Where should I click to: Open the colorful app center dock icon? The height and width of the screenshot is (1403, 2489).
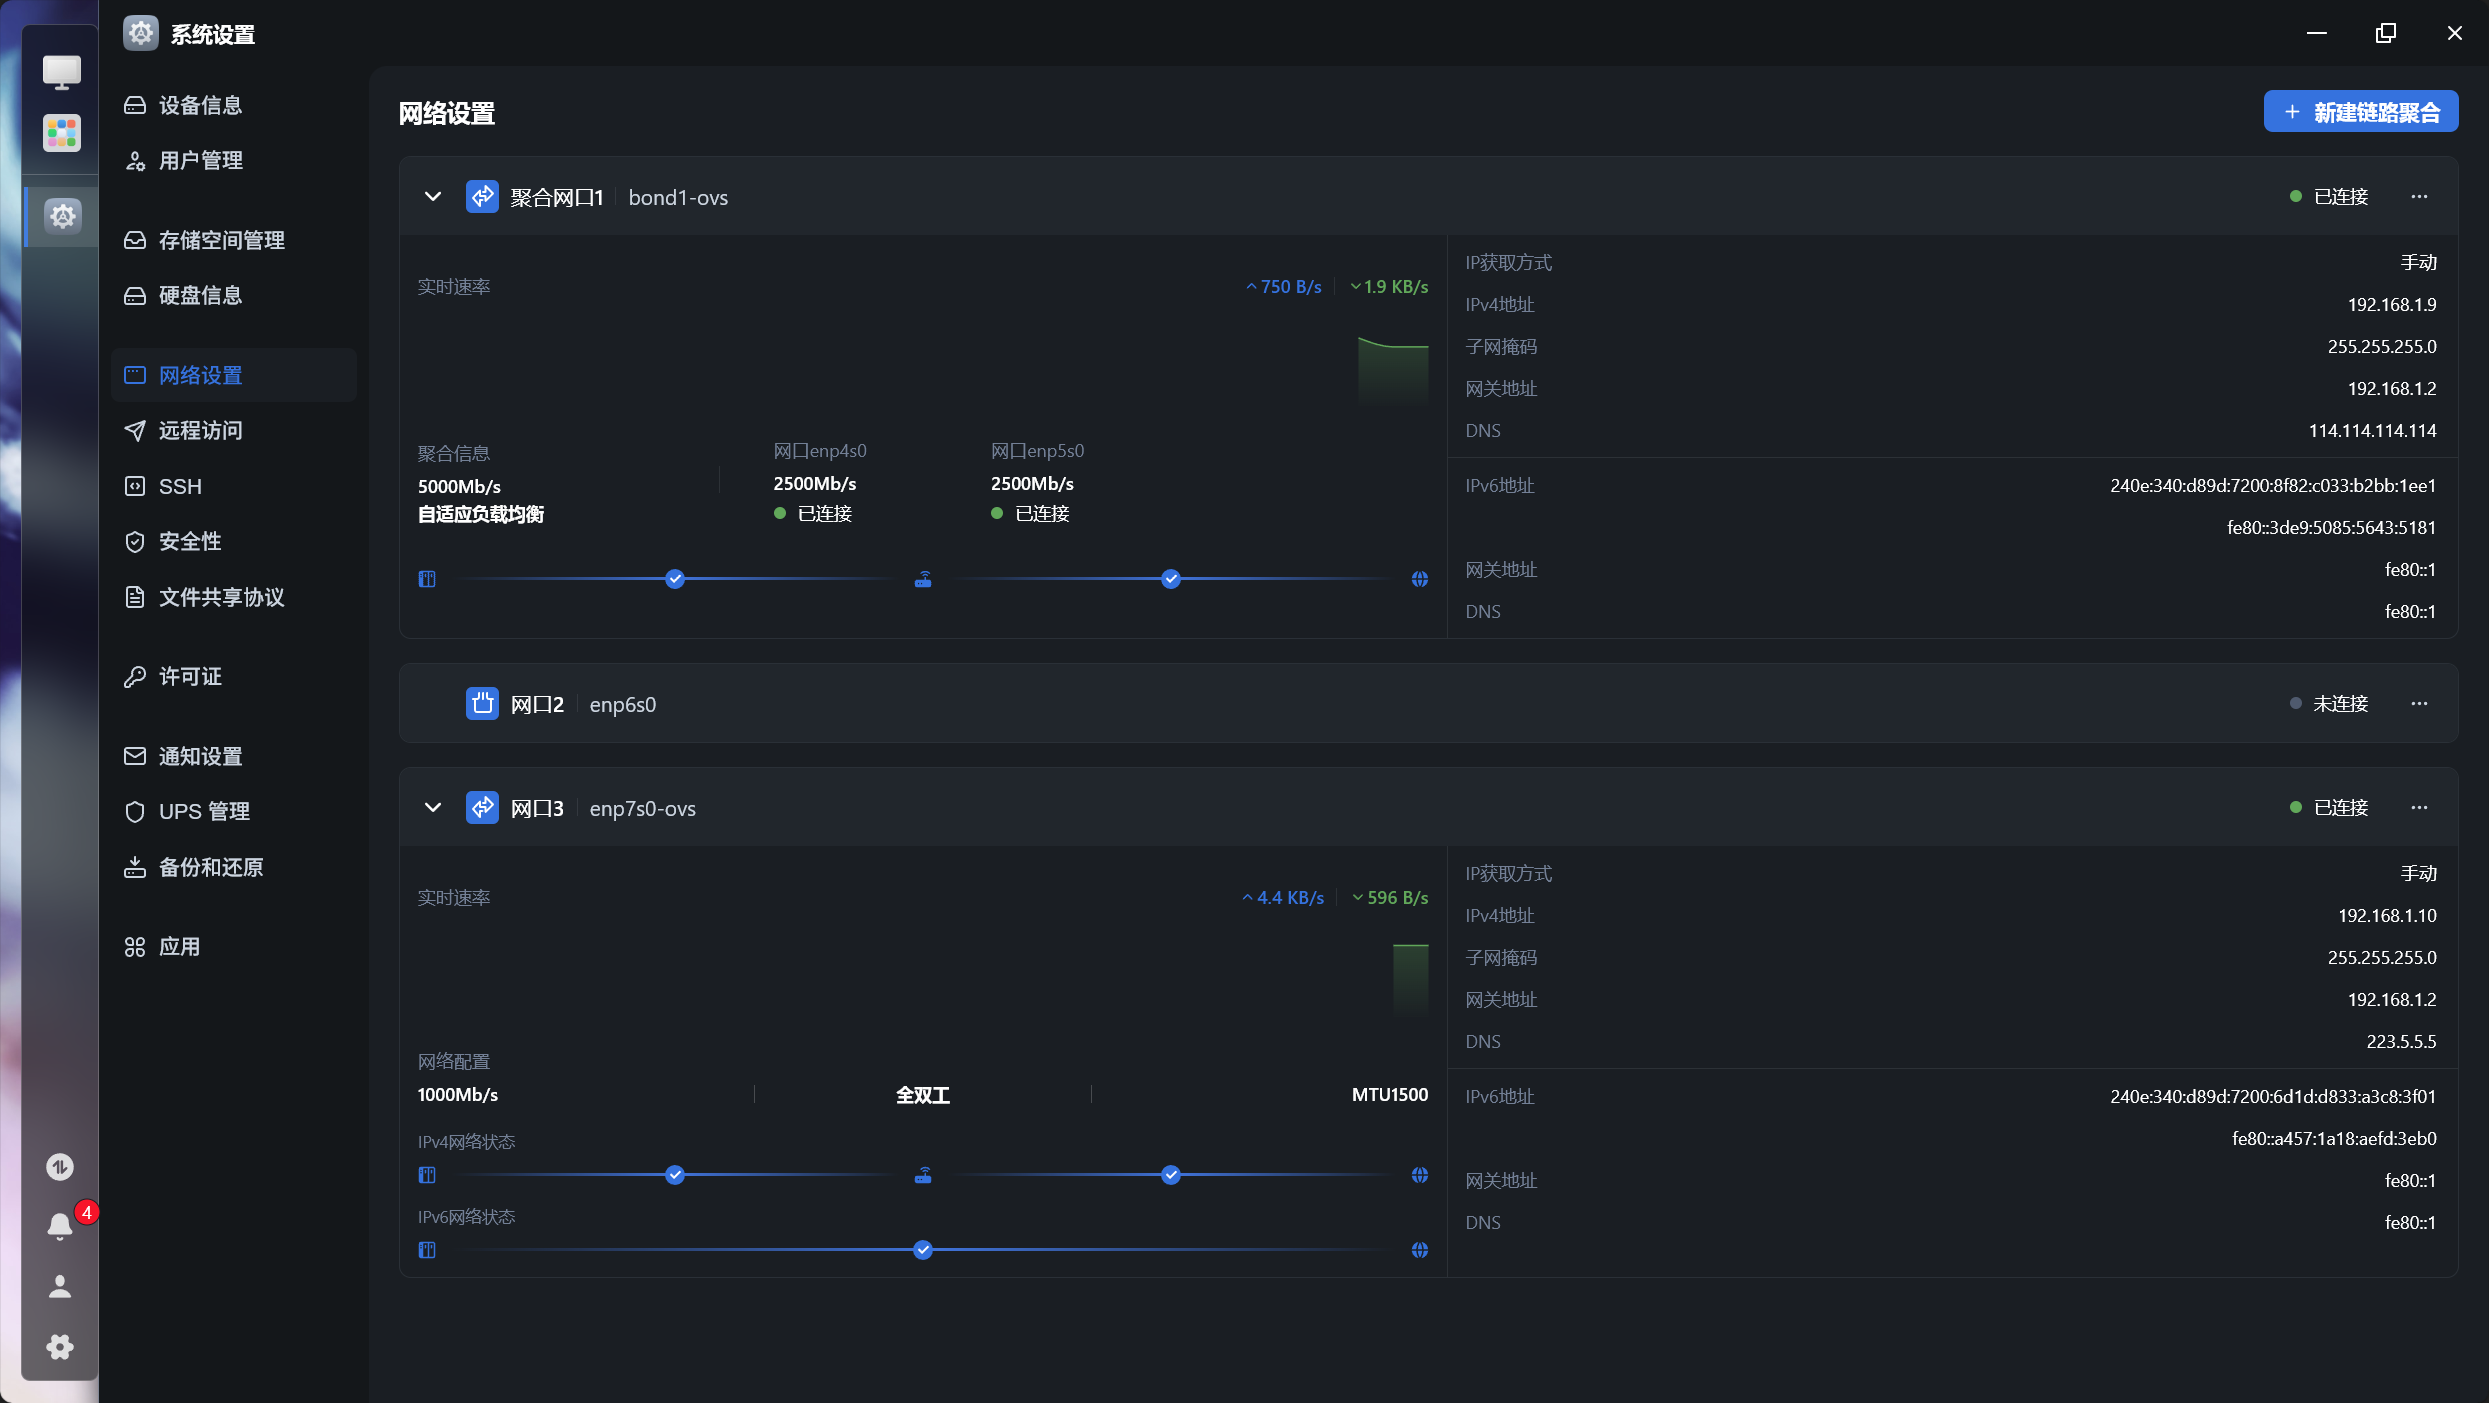click(x=61, y=133)
